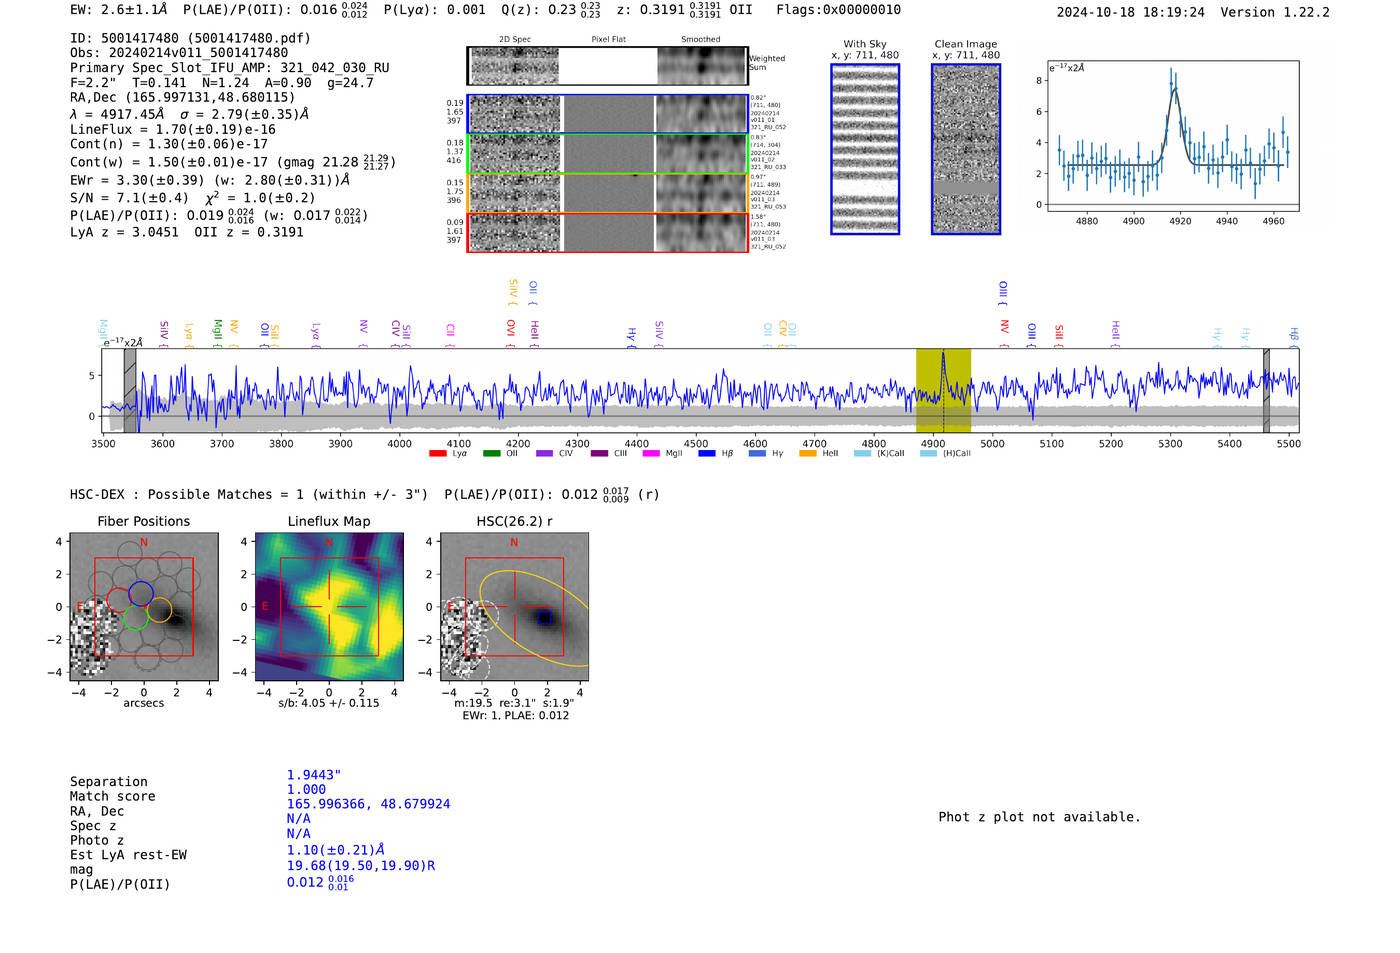Click the Phot z plot not available text
This screenshot has width=1400, height=953.
1039,817
